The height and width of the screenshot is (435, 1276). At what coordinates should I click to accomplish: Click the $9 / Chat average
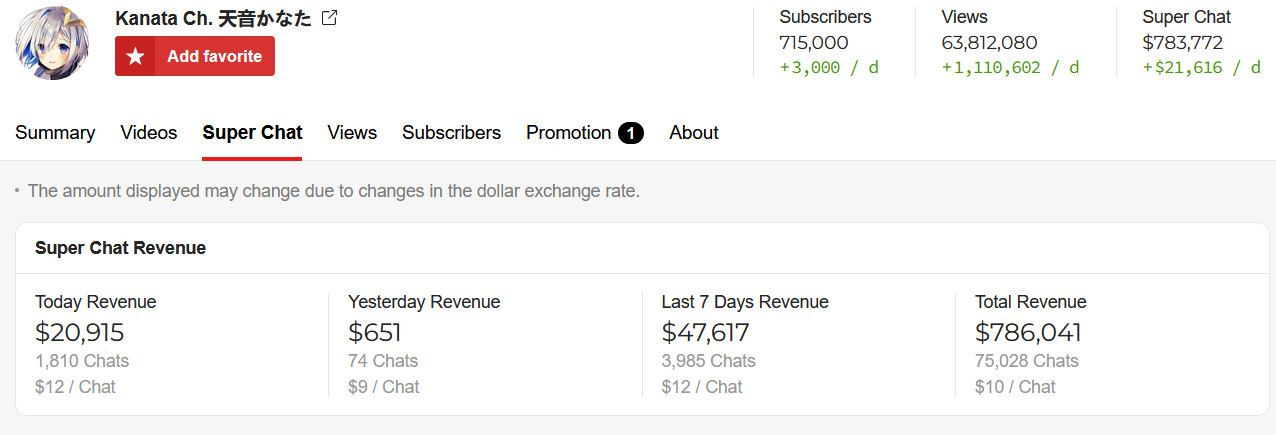pyautogui.click(x=384, y=387)
